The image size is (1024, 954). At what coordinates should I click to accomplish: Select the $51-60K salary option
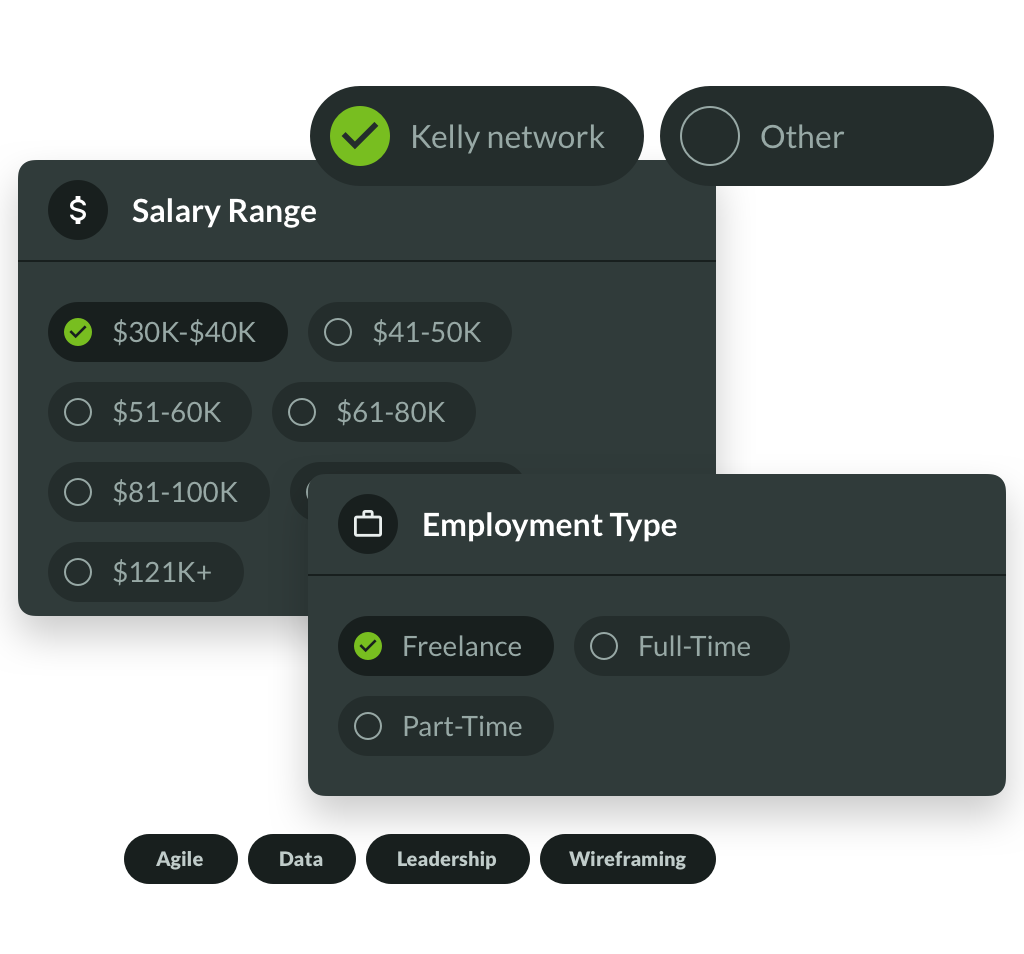[150, 412]
